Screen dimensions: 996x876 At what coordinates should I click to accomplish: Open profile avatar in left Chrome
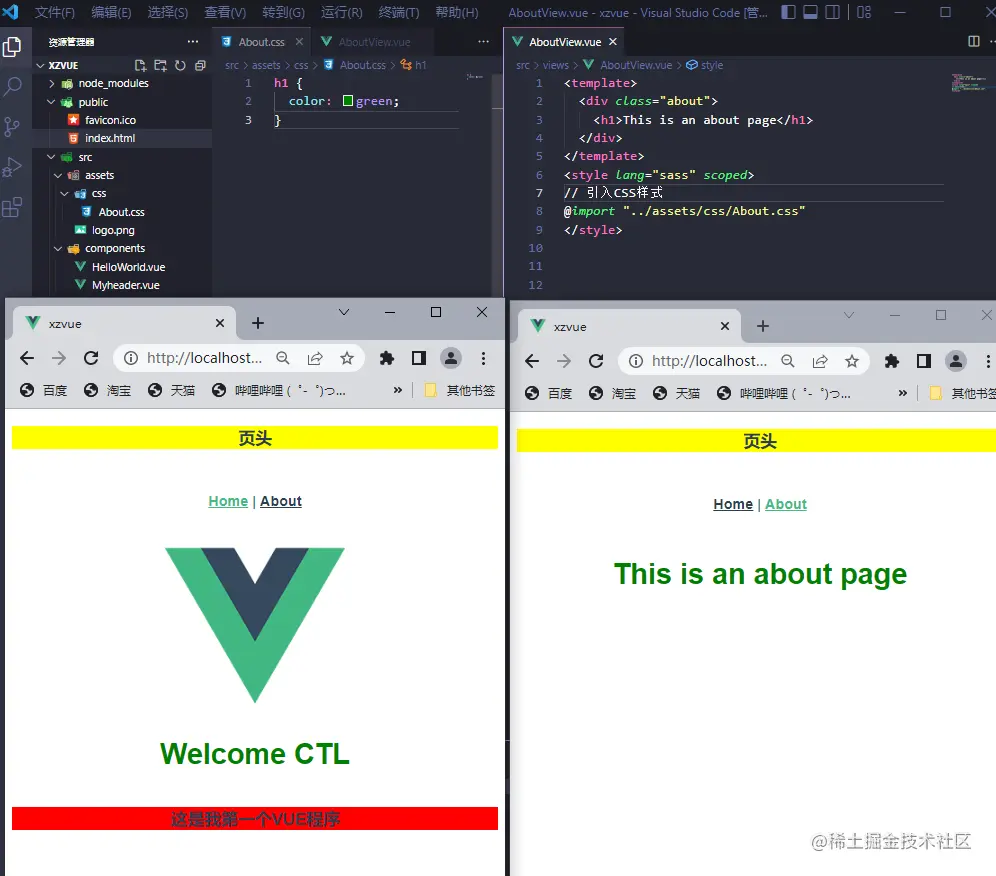(451, 358)
